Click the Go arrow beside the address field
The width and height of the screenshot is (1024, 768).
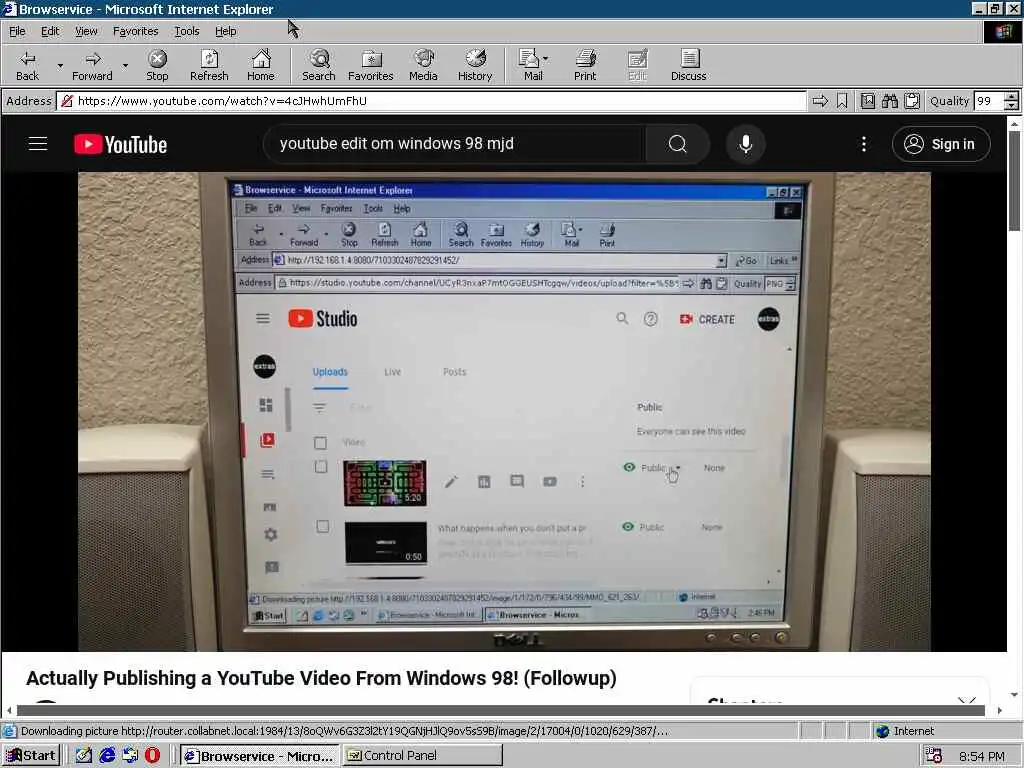click(x=820, y=101)
